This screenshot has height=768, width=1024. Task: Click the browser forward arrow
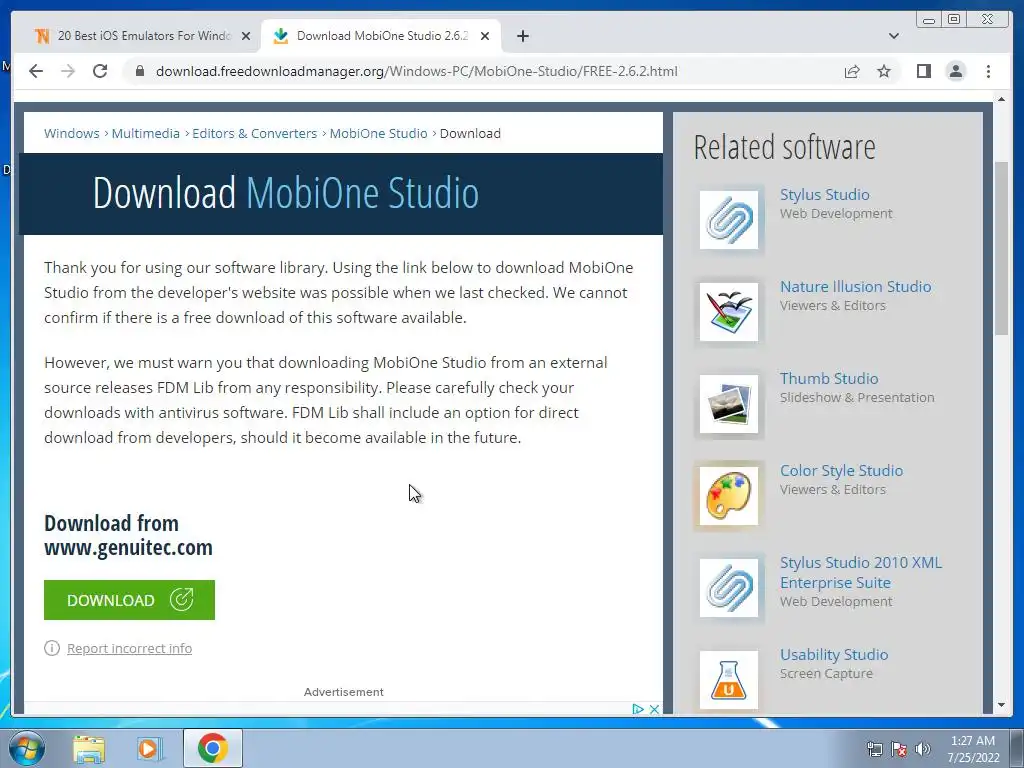click(x=68, y=71)
